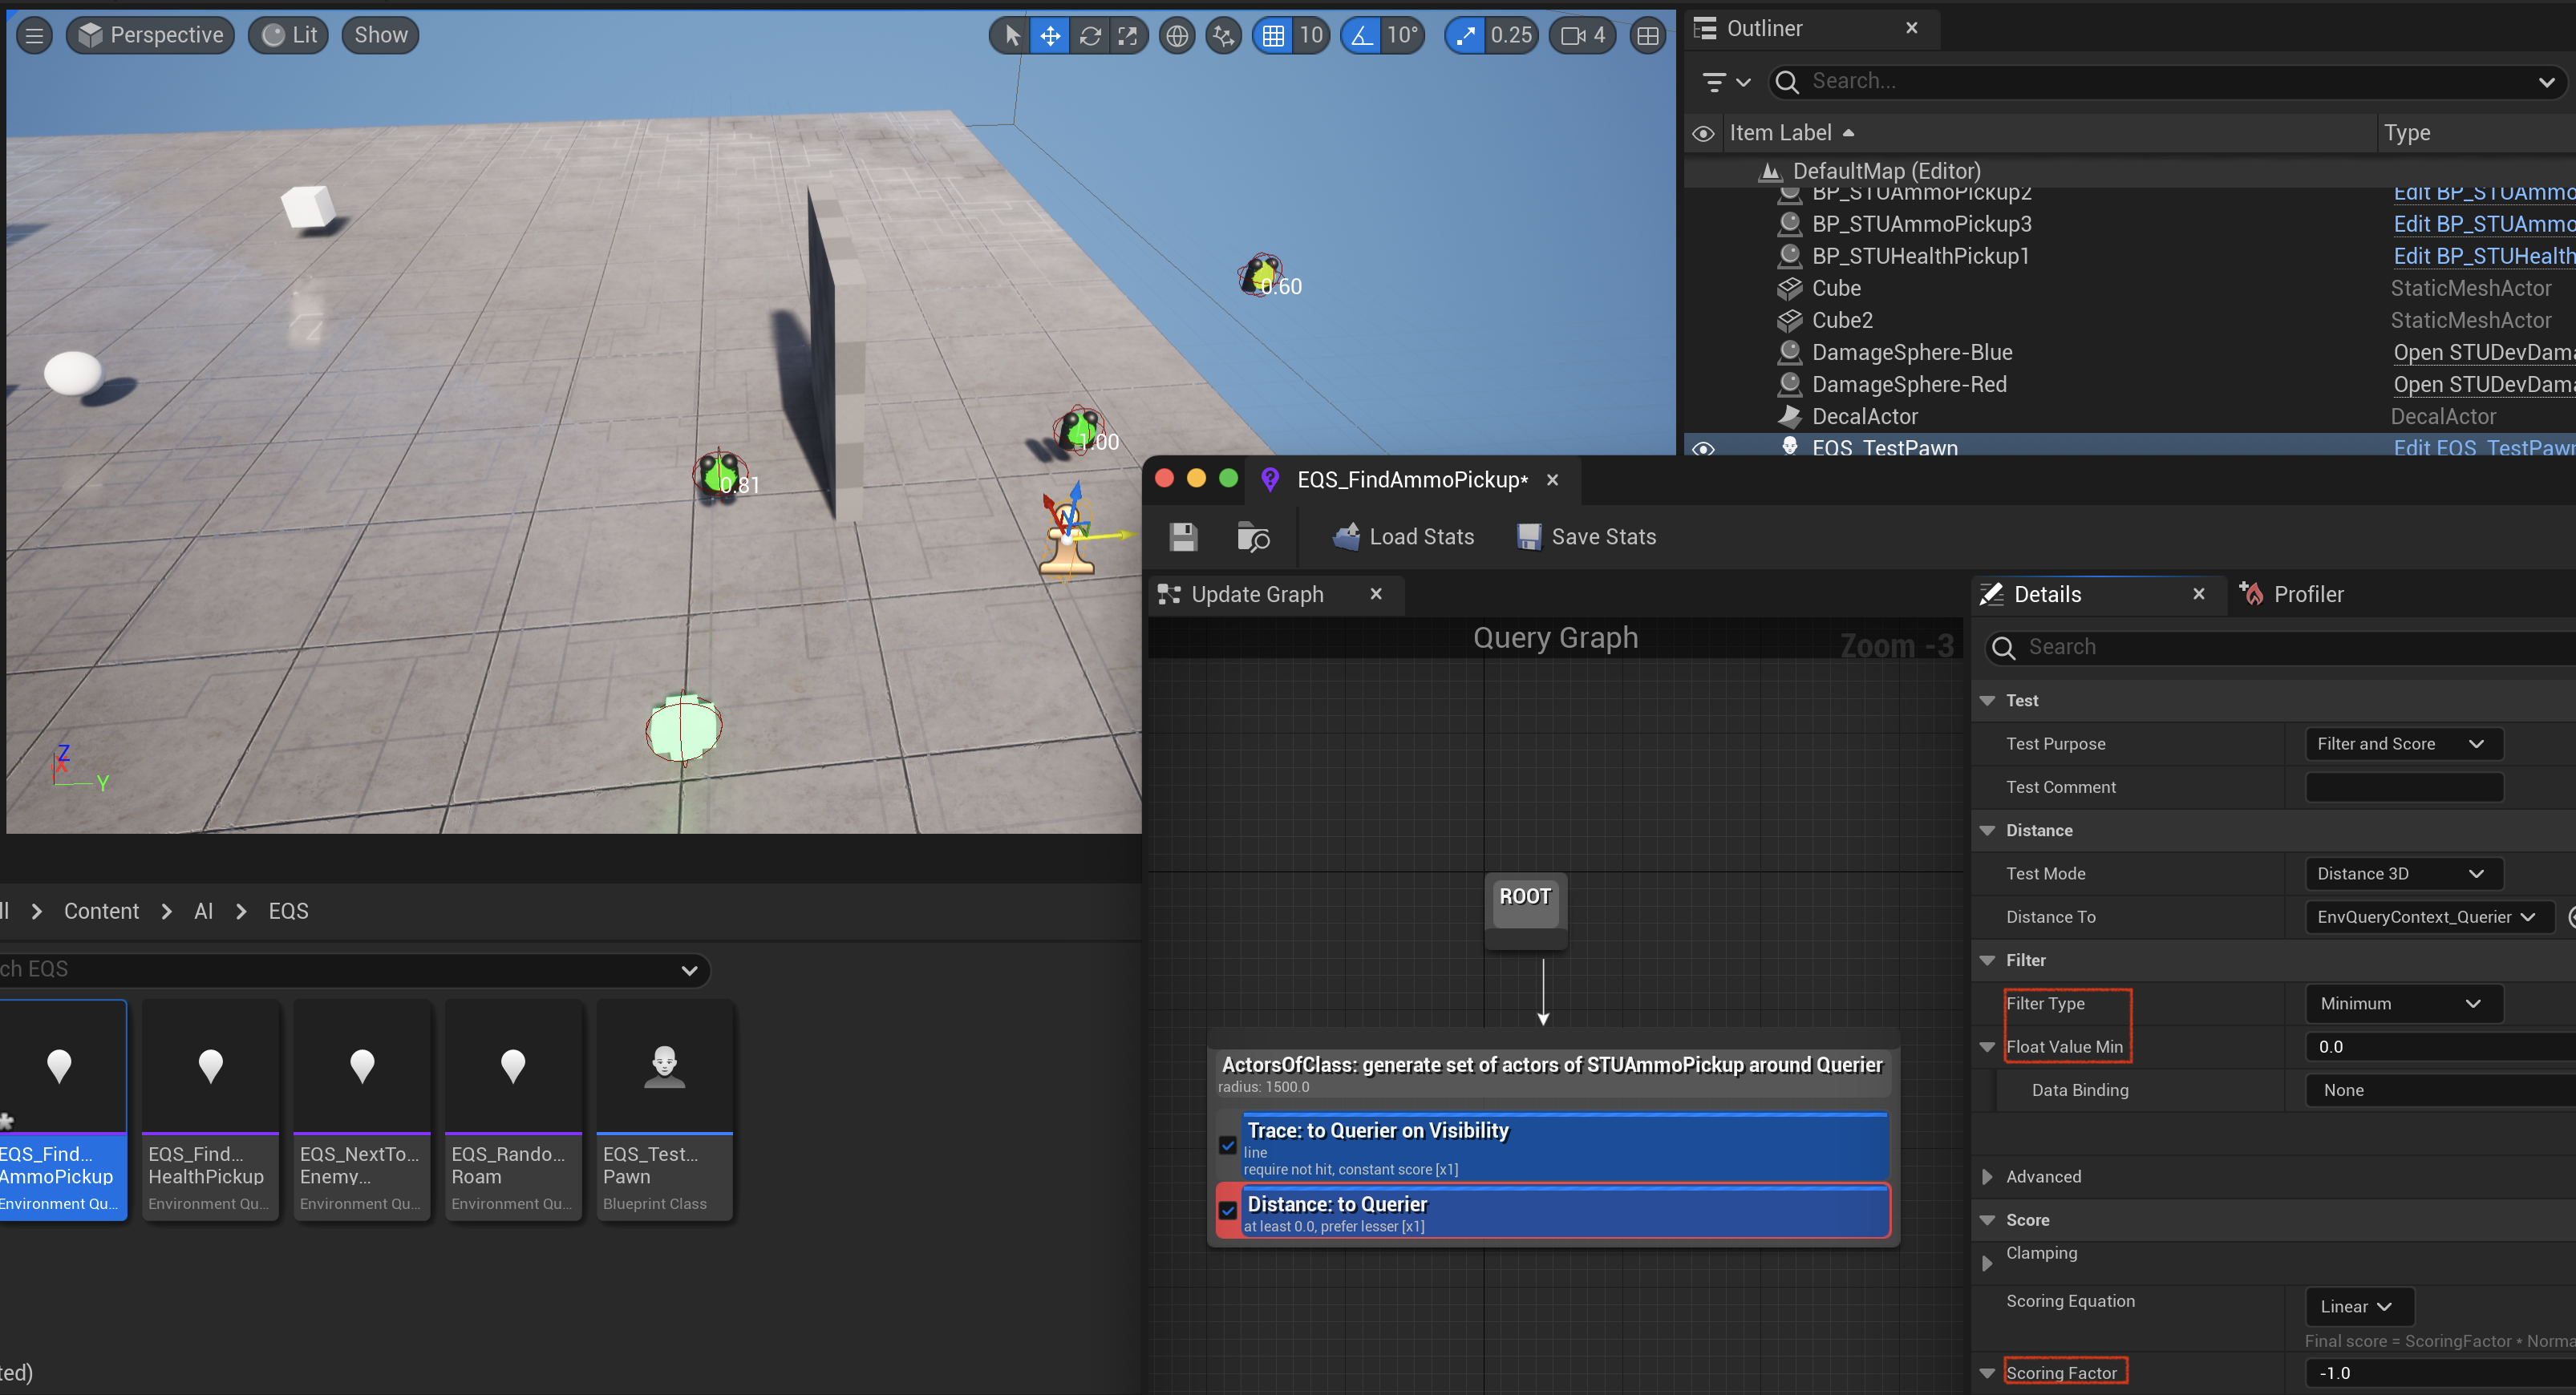2576x1395 pixels.
Task: Select the ROOT node in graph
Action: [1525, 911]
